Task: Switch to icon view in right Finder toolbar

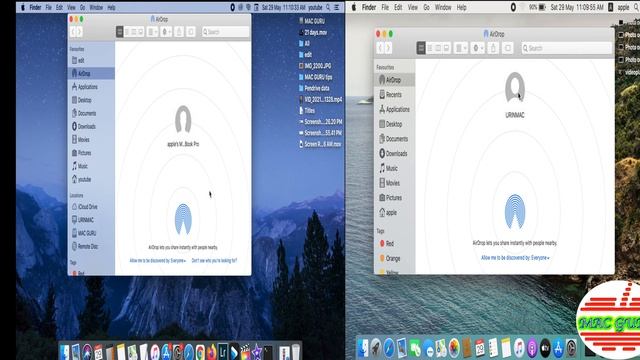Action: point(421,48)
